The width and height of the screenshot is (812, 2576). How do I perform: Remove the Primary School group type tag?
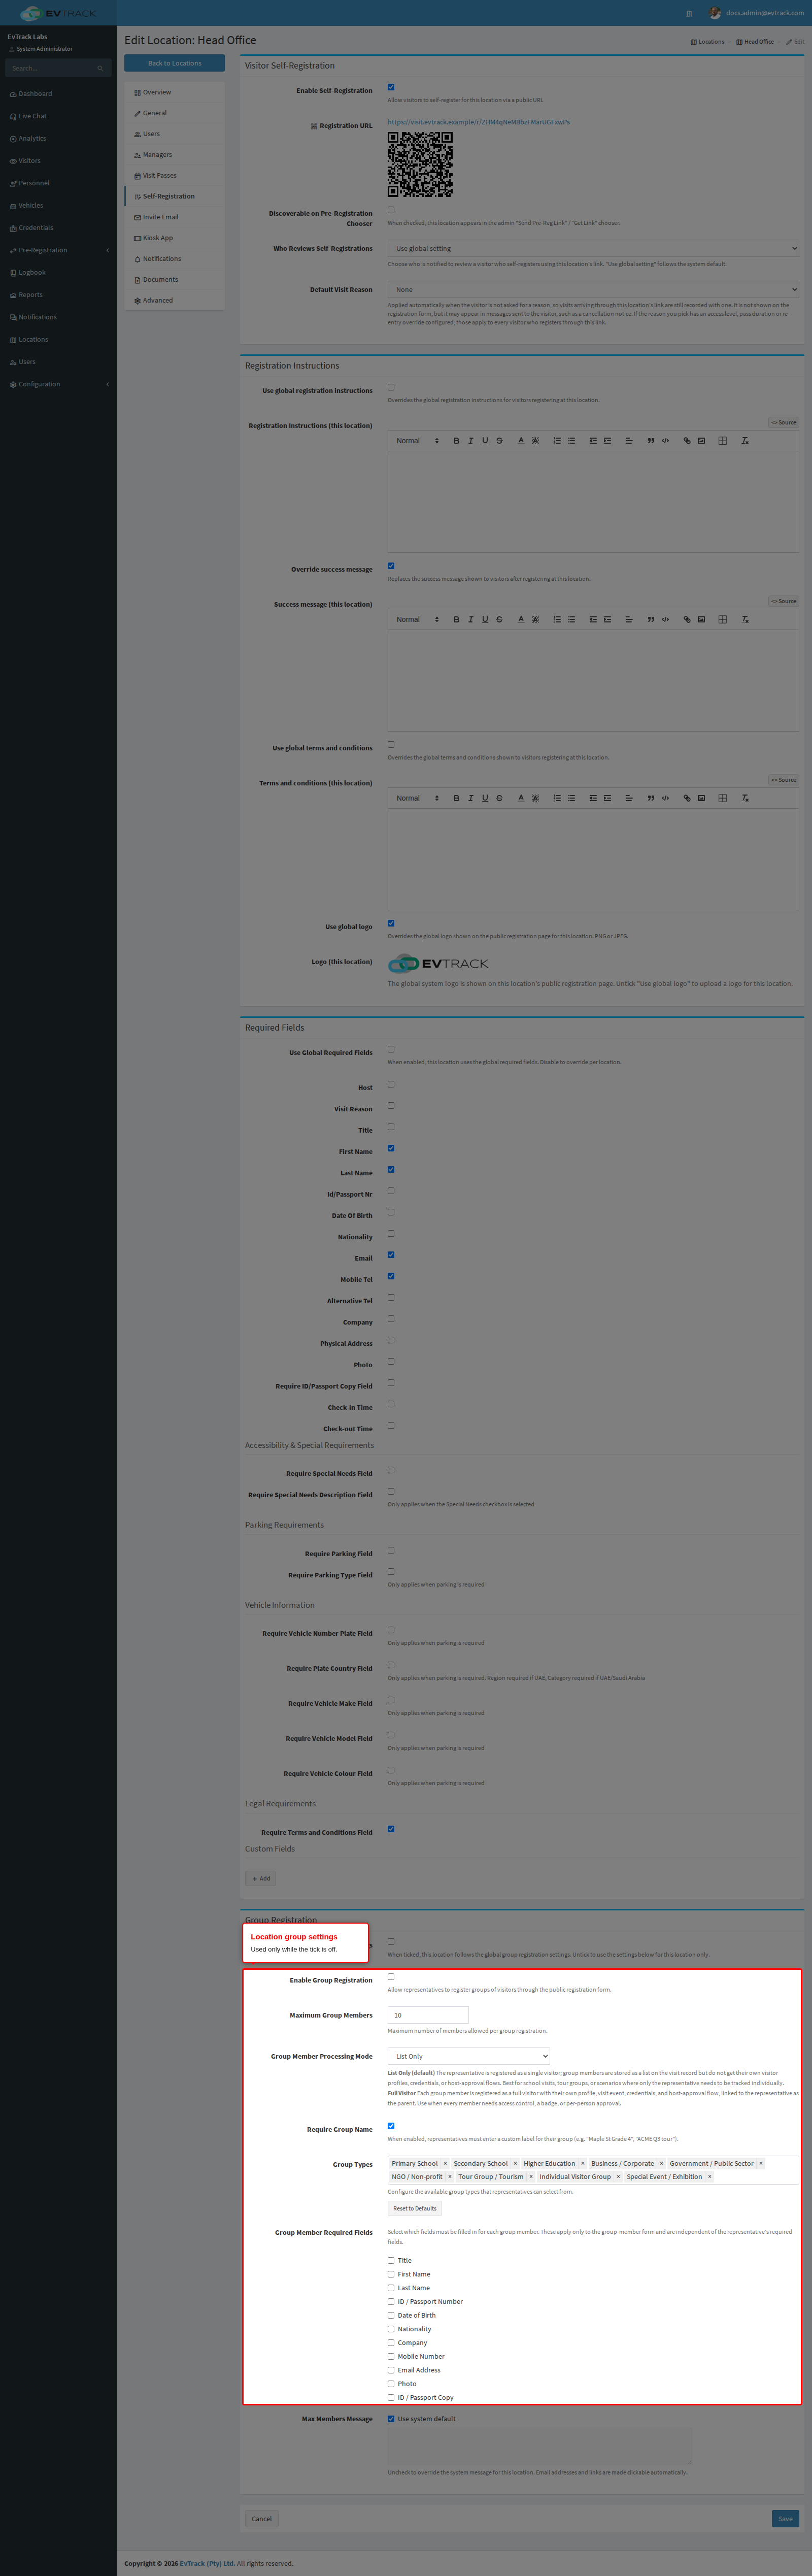click(x=445, y=2163)
